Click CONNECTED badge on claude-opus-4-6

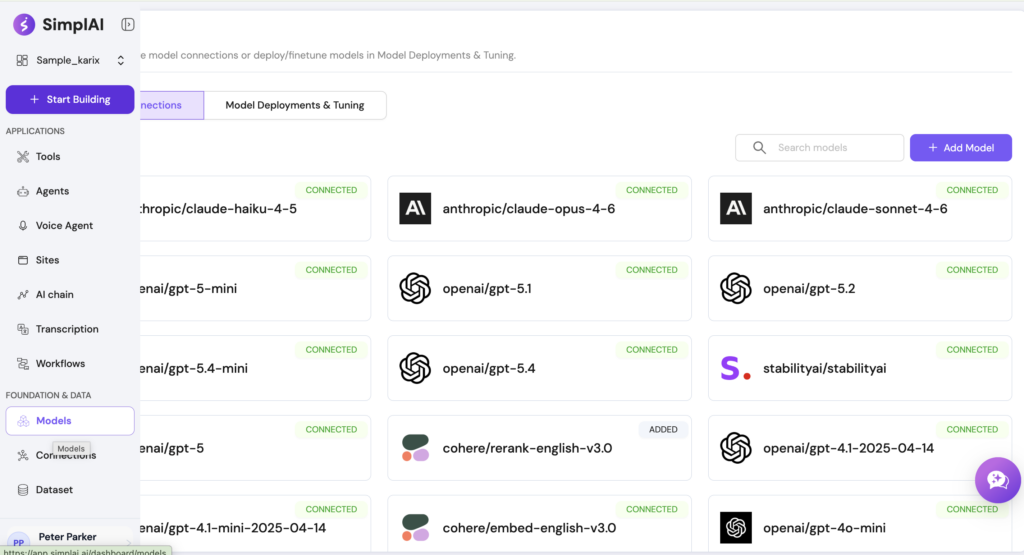point(652,190)
